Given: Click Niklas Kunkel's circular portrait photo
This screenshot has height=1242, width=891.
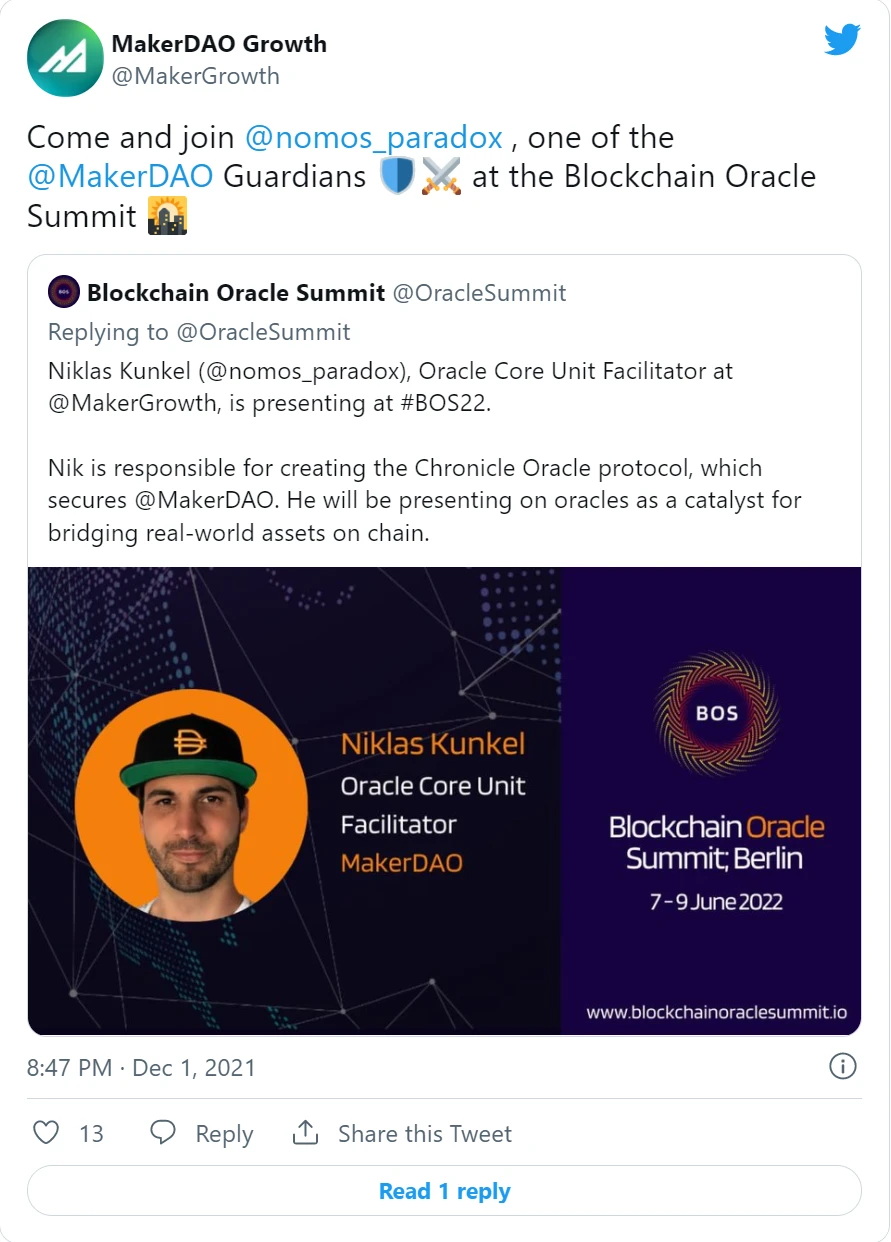Looking at the screenshot, I should 192,805.
